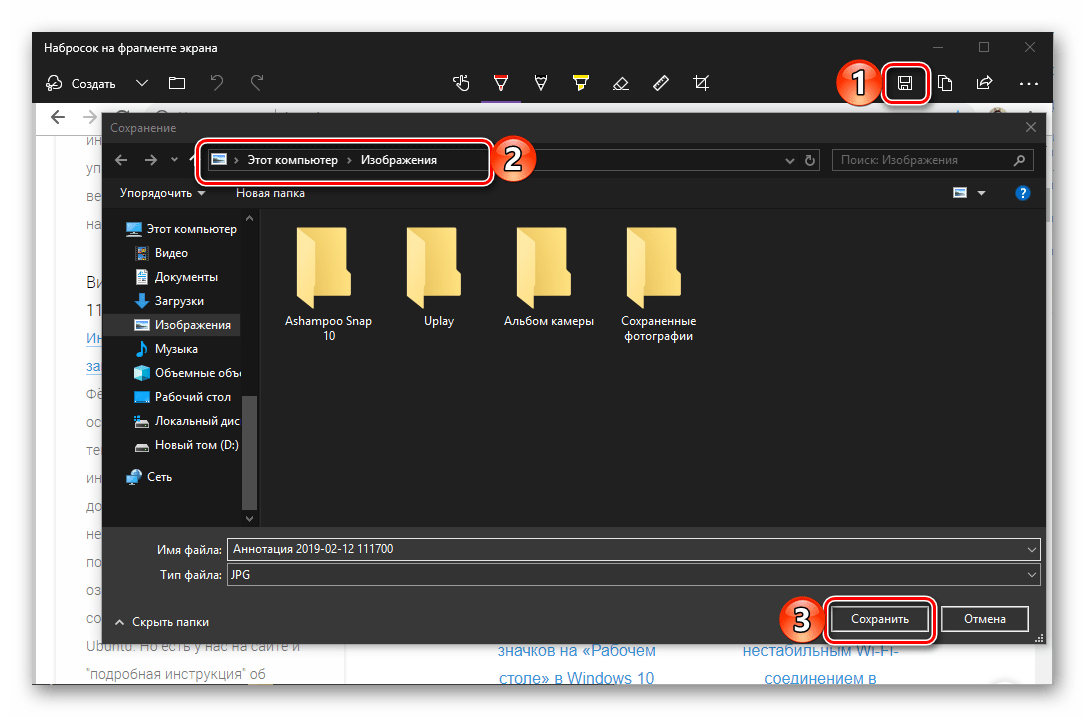Screen dimensions: 1086x717
Task: Click Новая папка in dialog toolbar
Action: [270, 193]
